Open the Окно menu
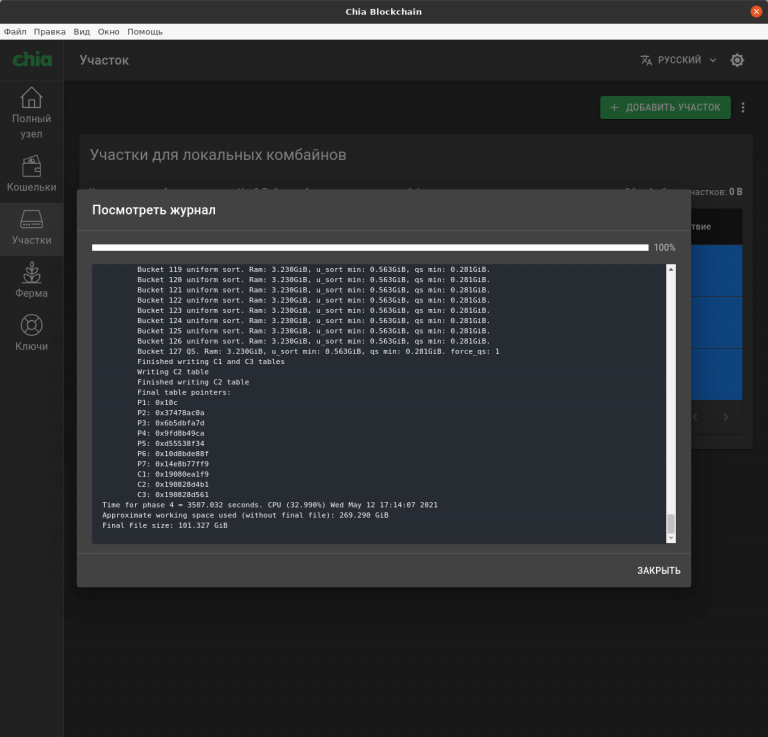Image resolution: width=768 pixels, height=737 pixels. click(x=108, y=32)
